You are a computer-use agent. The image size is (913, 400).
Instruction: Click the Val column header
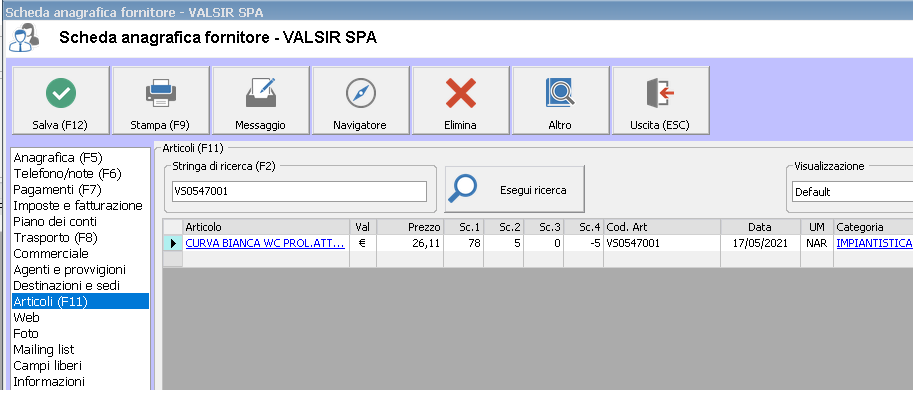tap(363, 227)
